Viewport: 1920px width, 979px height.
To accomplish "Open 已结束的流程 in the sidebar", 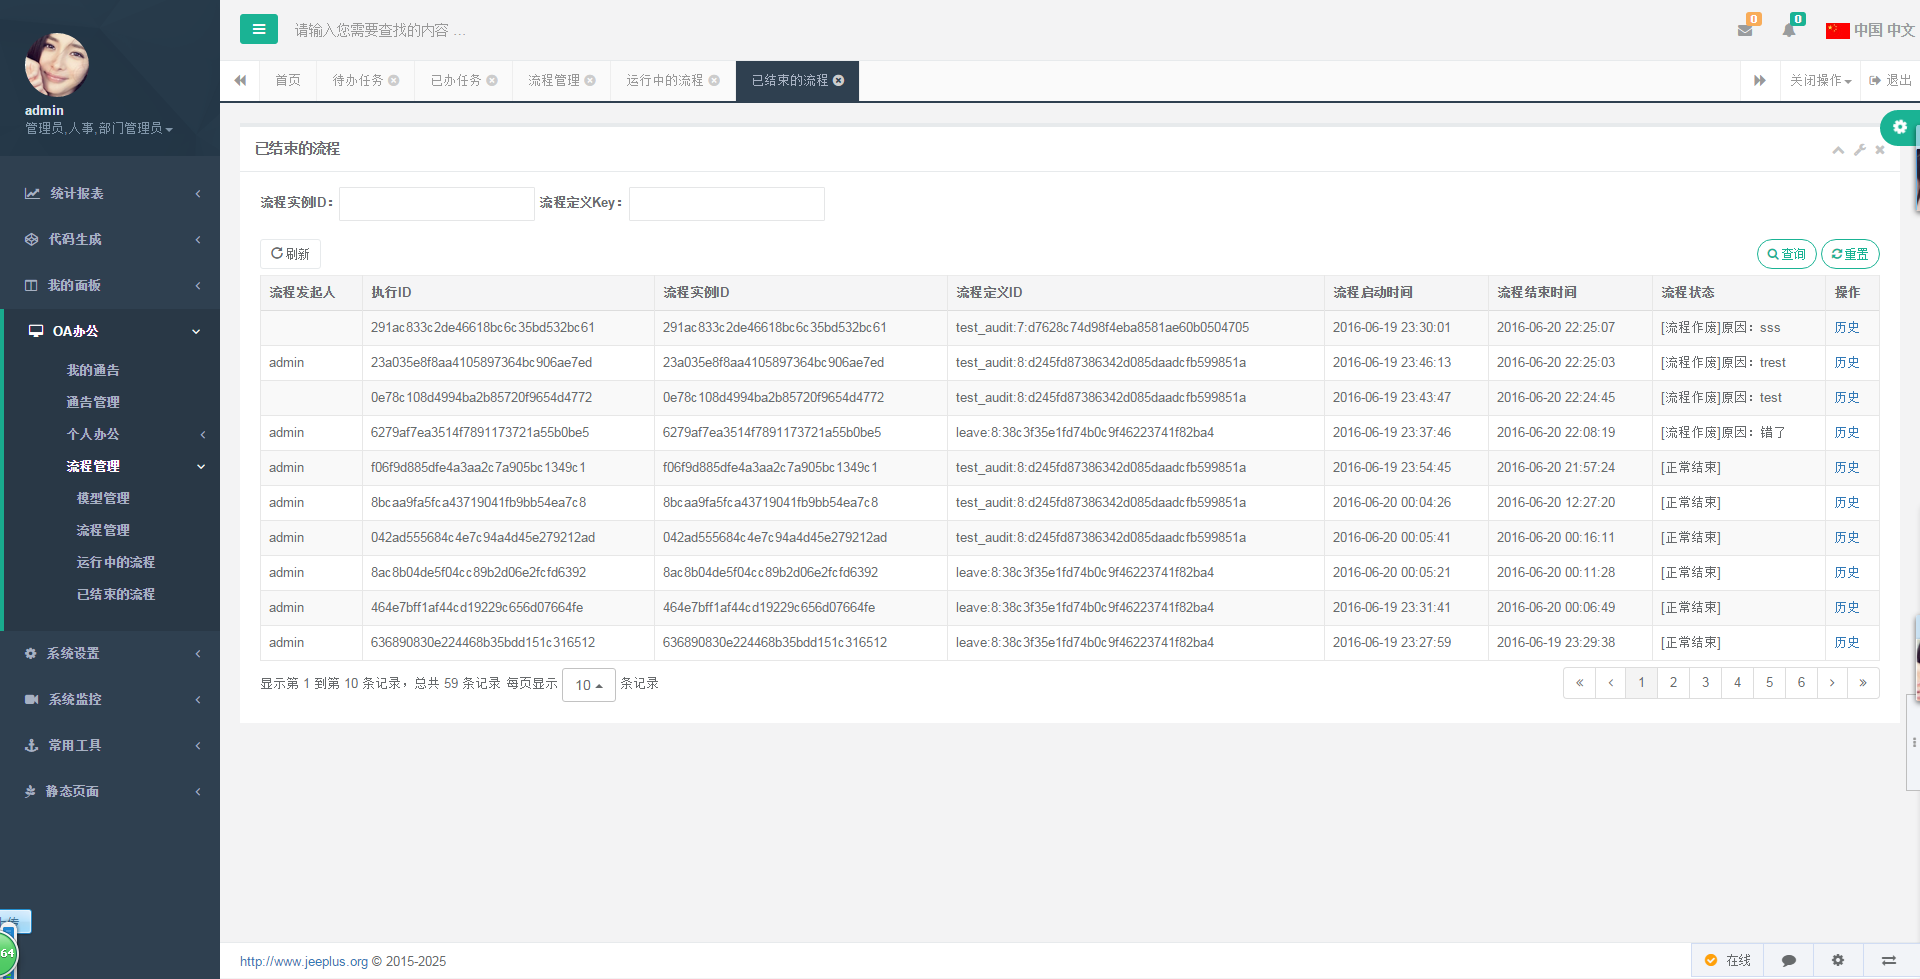I will [x=116, y=594].
